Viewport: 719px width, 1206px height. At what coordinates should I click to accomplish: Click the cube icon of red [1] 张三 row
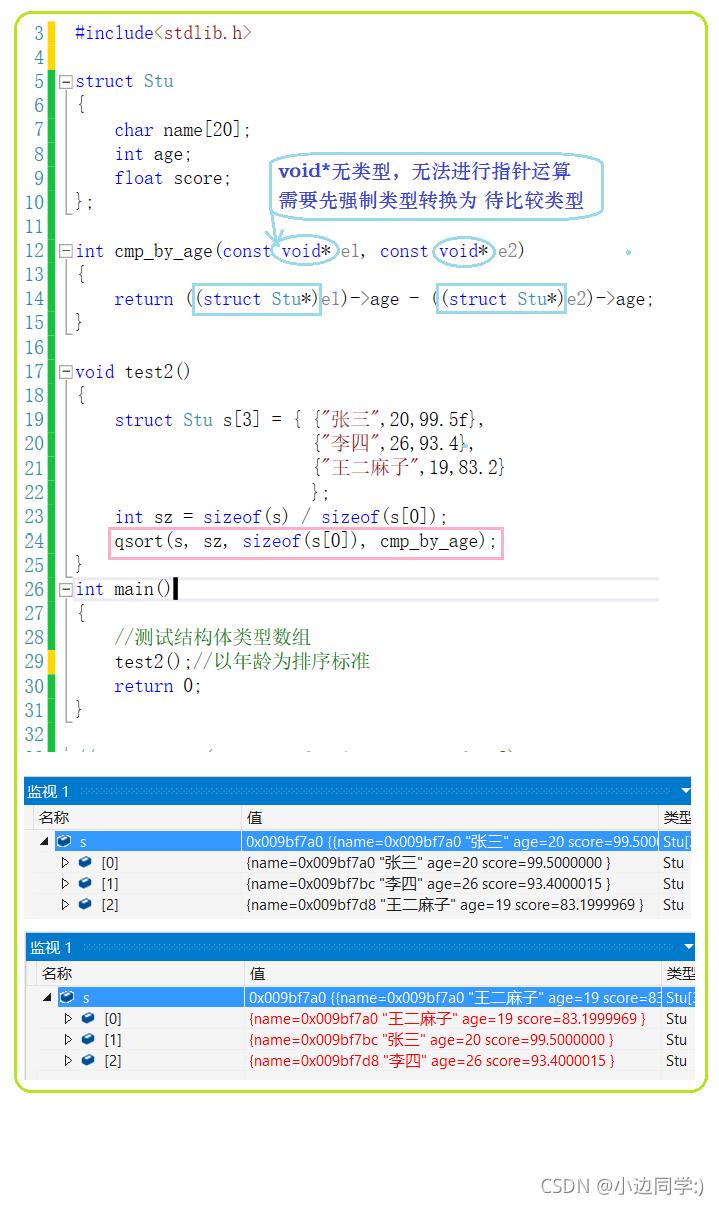87,1040
